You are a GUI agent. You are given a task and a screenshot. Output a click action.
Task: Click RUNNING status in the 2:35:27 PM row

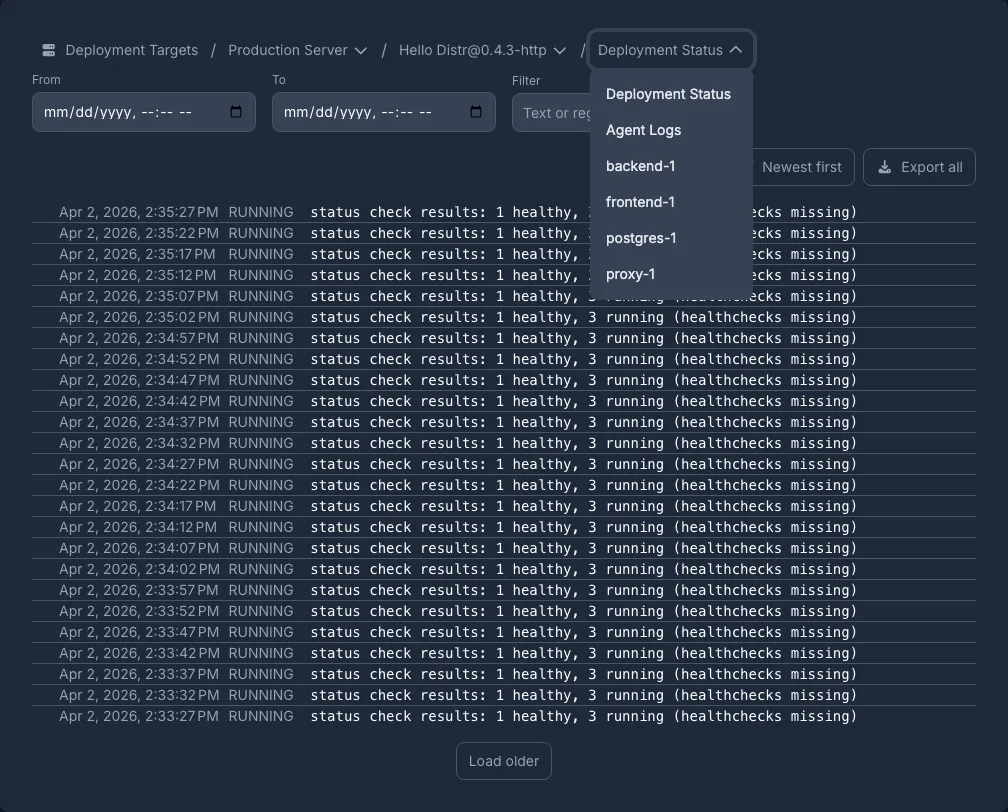pyautogui.click(x=261, y=212)
